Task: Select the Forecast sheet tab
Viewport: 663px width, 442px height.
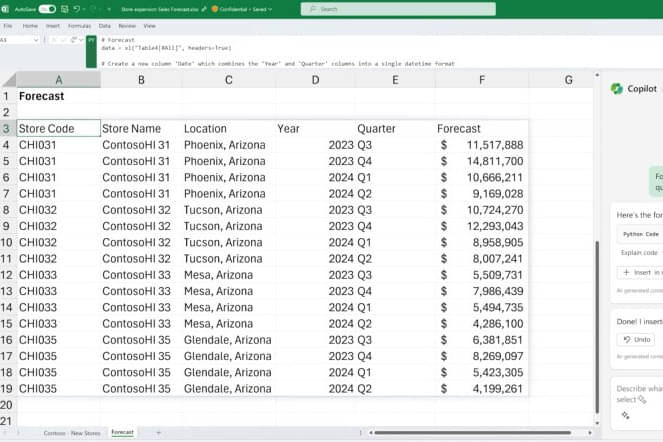Action: pyautogui.click(x=122, y=432)
